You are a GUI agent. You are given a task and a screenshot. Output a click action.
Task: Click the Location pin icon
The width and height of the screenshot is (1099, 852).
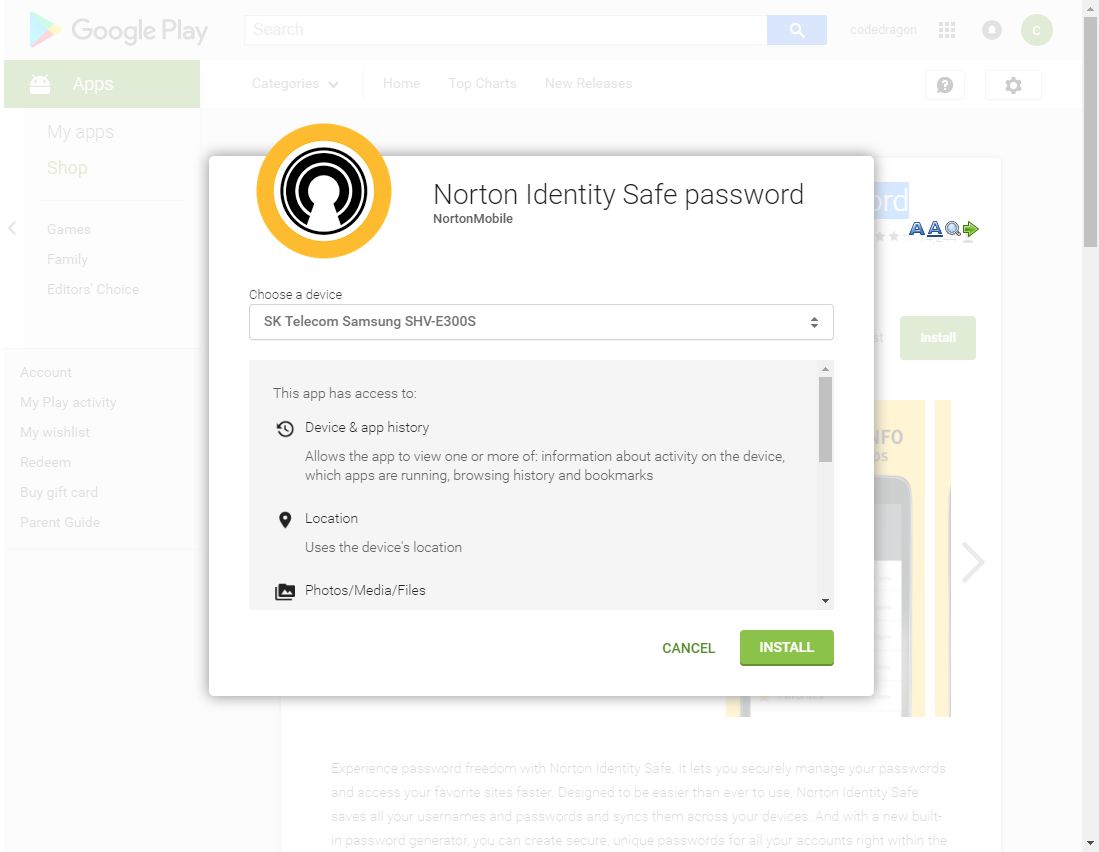(285, 520)
